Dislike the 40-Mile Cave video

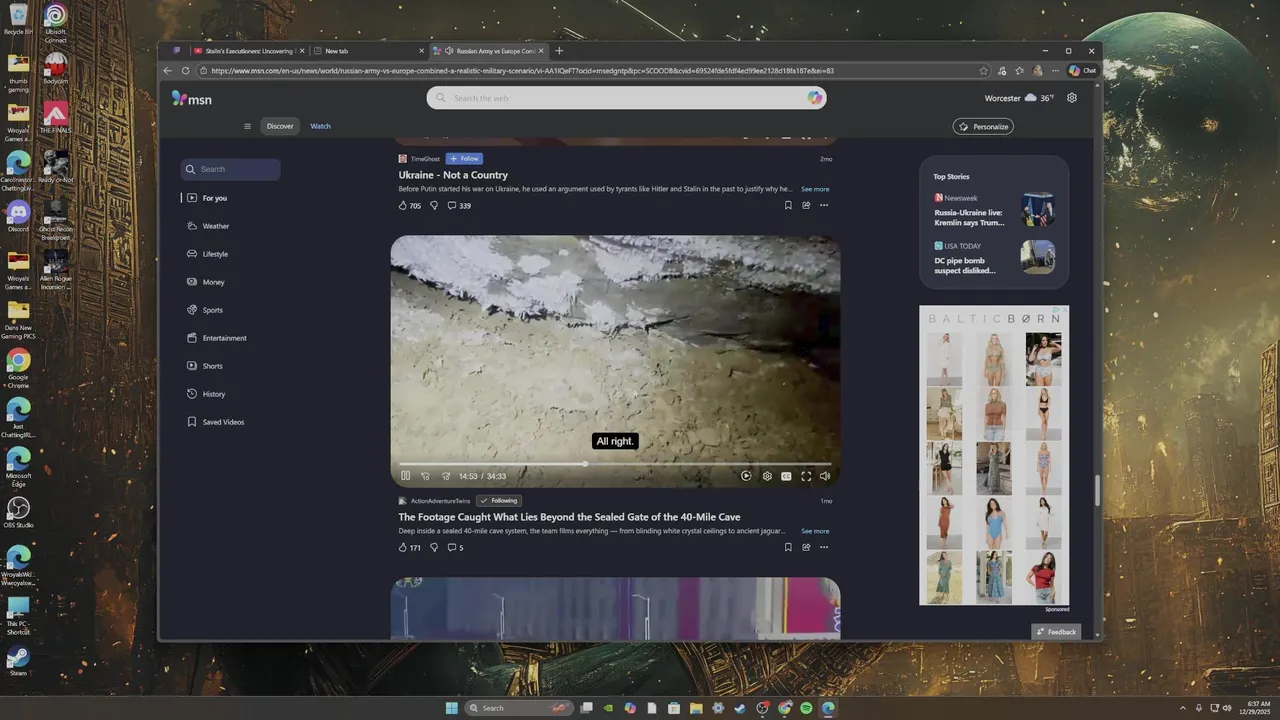434,547
